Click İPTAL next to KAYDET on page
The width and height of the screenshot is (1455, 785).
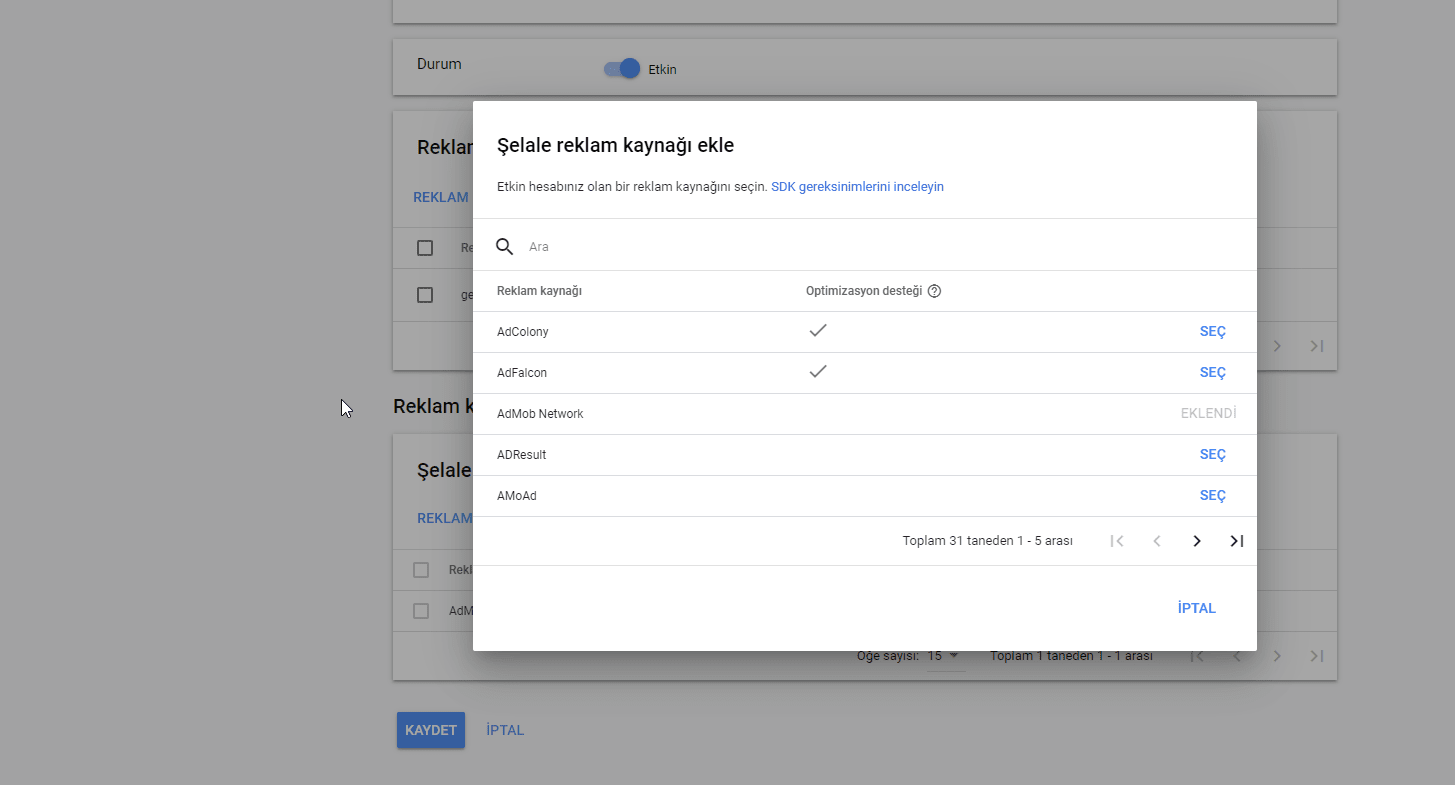pyautogui.click(x=505, y=730)
